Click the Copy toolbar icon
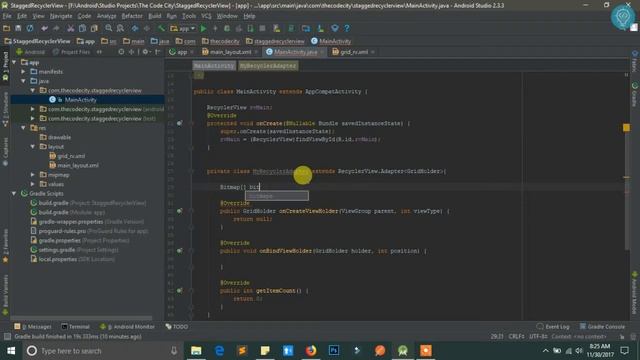This screenshot has height=360, width=640. tap(82, 28)
